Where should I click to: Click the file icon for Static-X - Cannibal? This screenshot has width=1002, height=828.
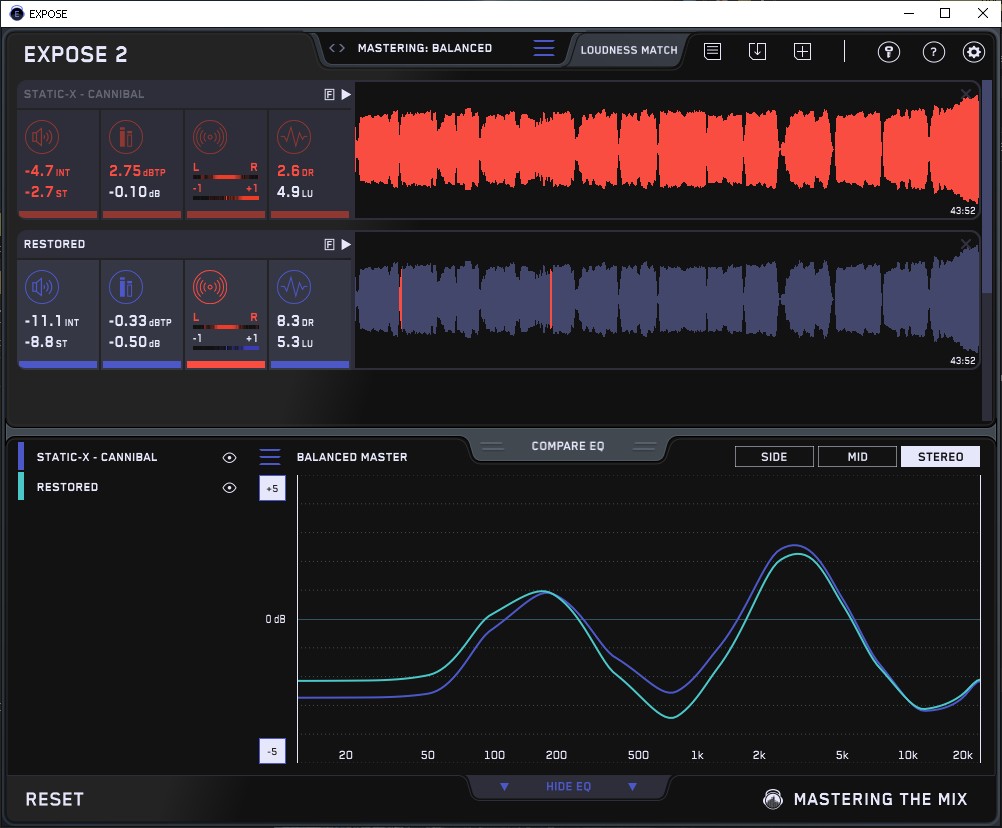pos(329,95)
